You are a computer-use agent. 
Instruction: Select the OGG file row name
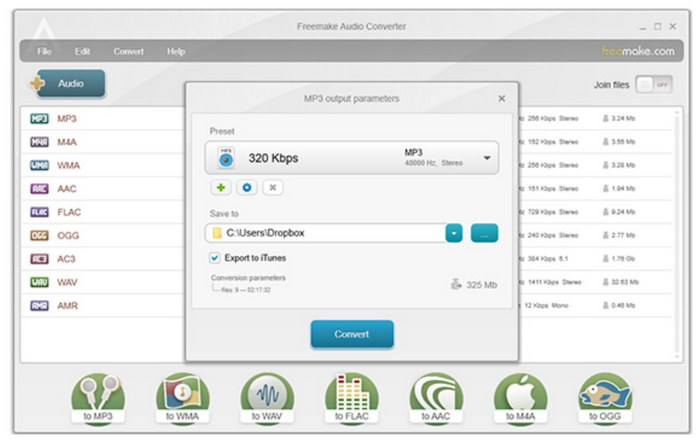(x=68, y=235)
